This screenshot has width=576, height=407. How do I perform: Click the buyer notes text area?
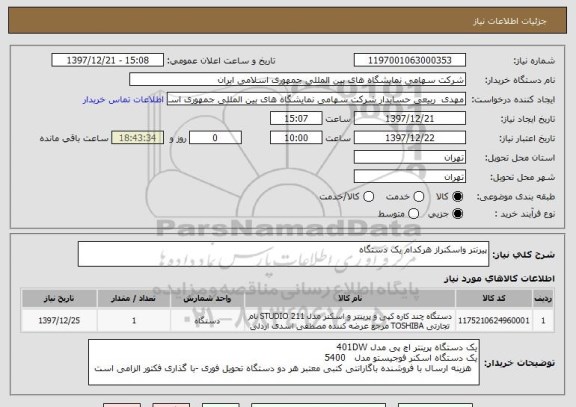[284, 362]
